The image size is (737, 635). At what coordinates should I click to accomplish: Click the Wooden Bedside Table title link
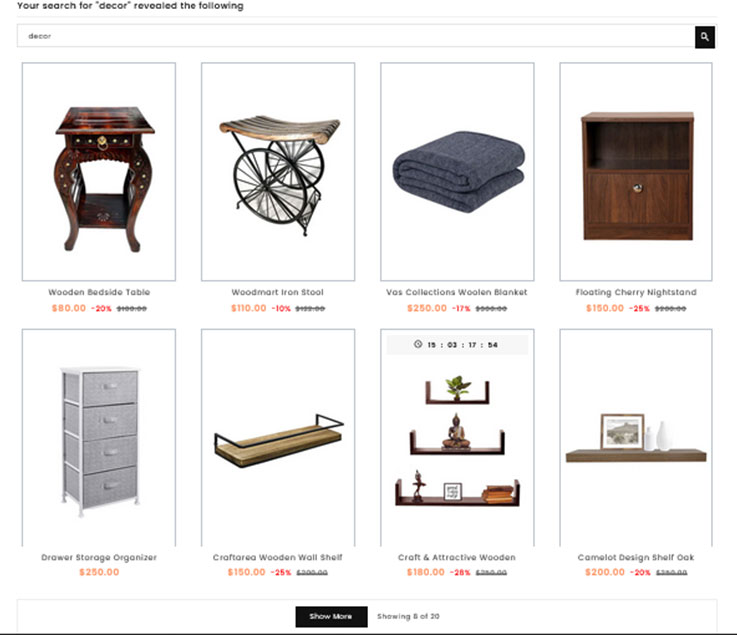tap(99, 292)
